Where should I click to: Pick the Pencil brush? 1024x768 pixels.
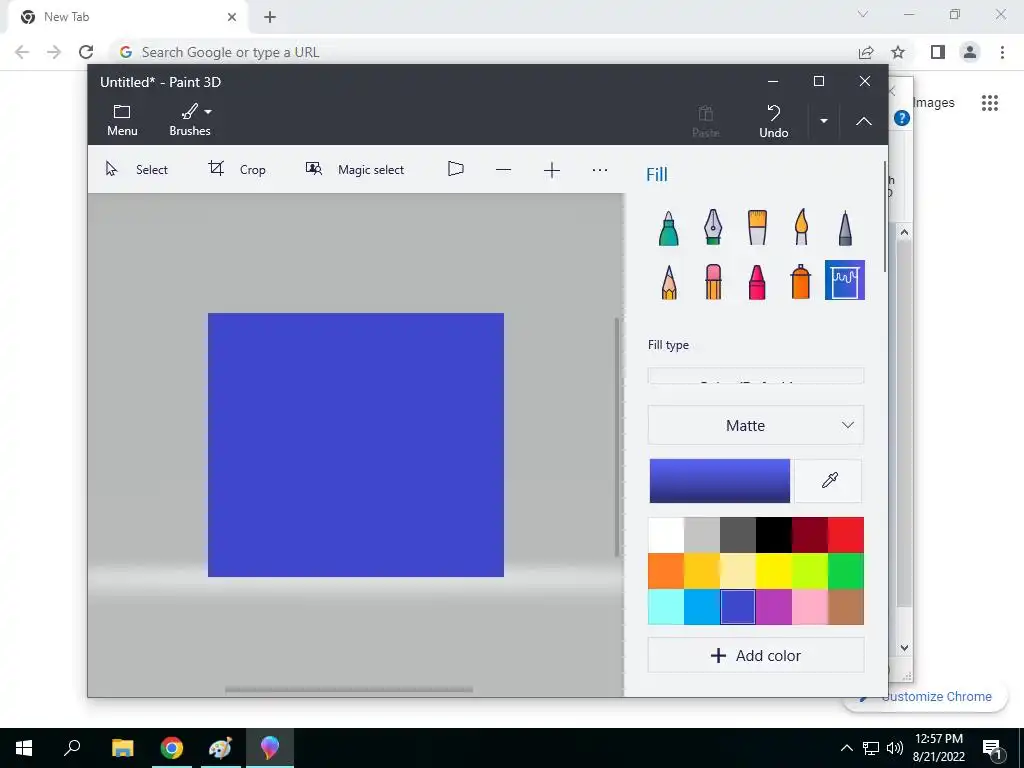tap(668, 281)
